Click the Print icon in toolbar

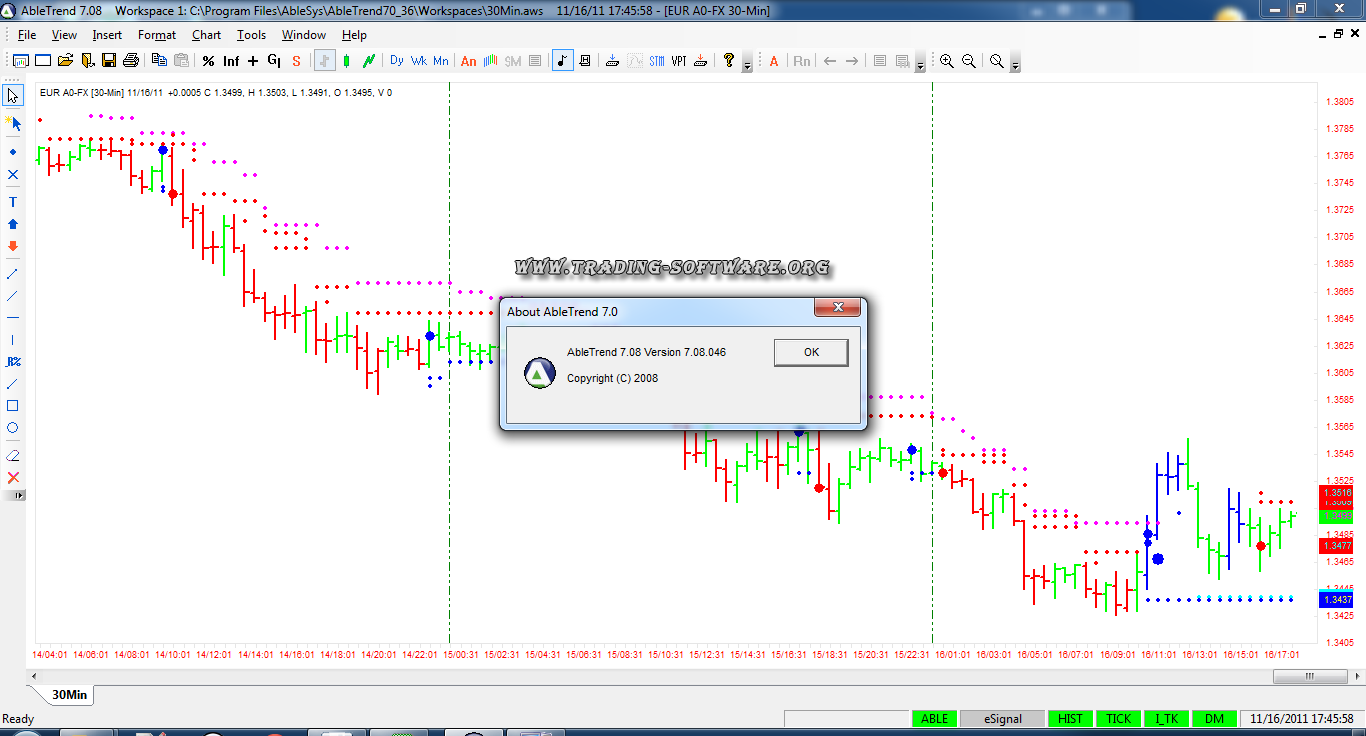[x=131, y=61]
